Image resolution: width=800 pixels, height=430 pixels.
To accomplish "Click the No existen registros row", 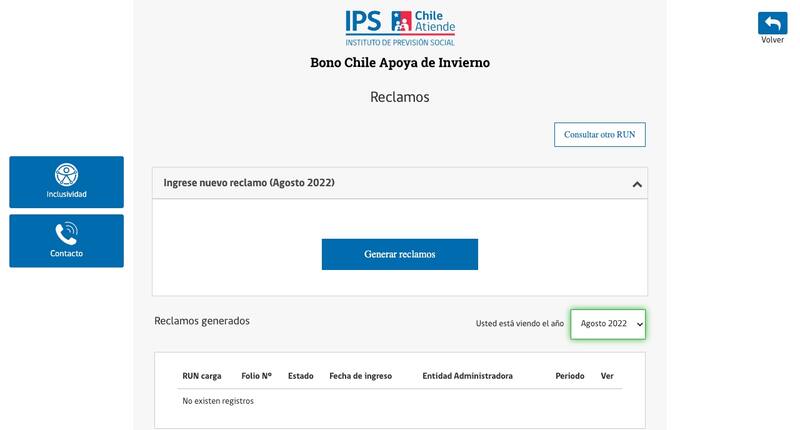I will [218, 401].
